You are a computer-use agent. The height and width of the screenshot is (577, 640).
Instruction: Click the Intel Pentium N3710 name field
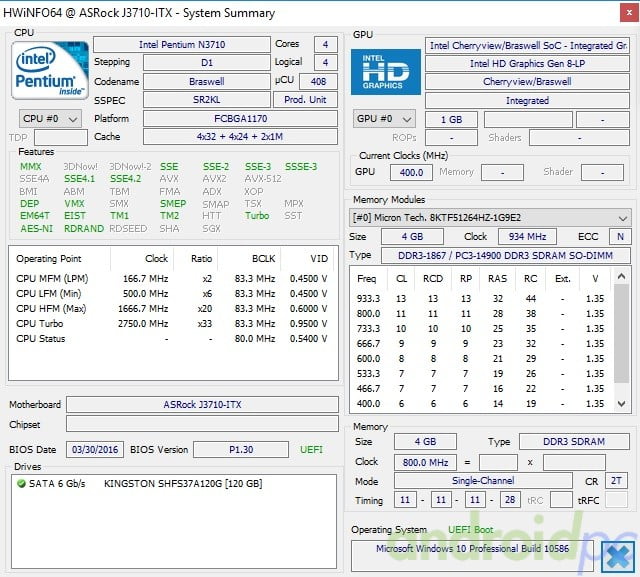coord(182,44)
